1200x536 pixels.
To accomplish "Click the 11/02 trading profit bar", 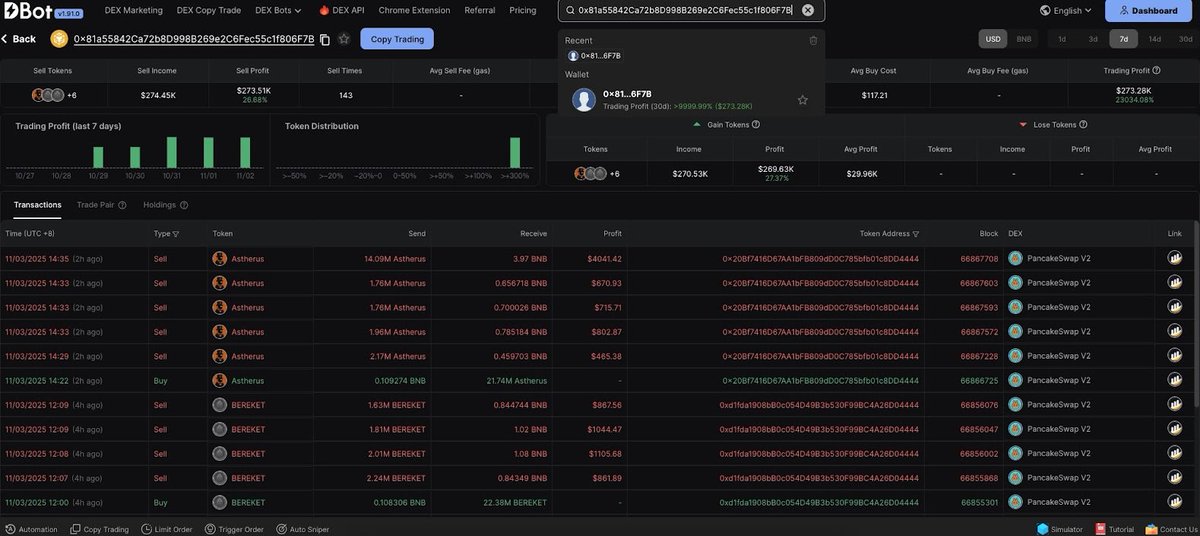I will tap(245, 152).
